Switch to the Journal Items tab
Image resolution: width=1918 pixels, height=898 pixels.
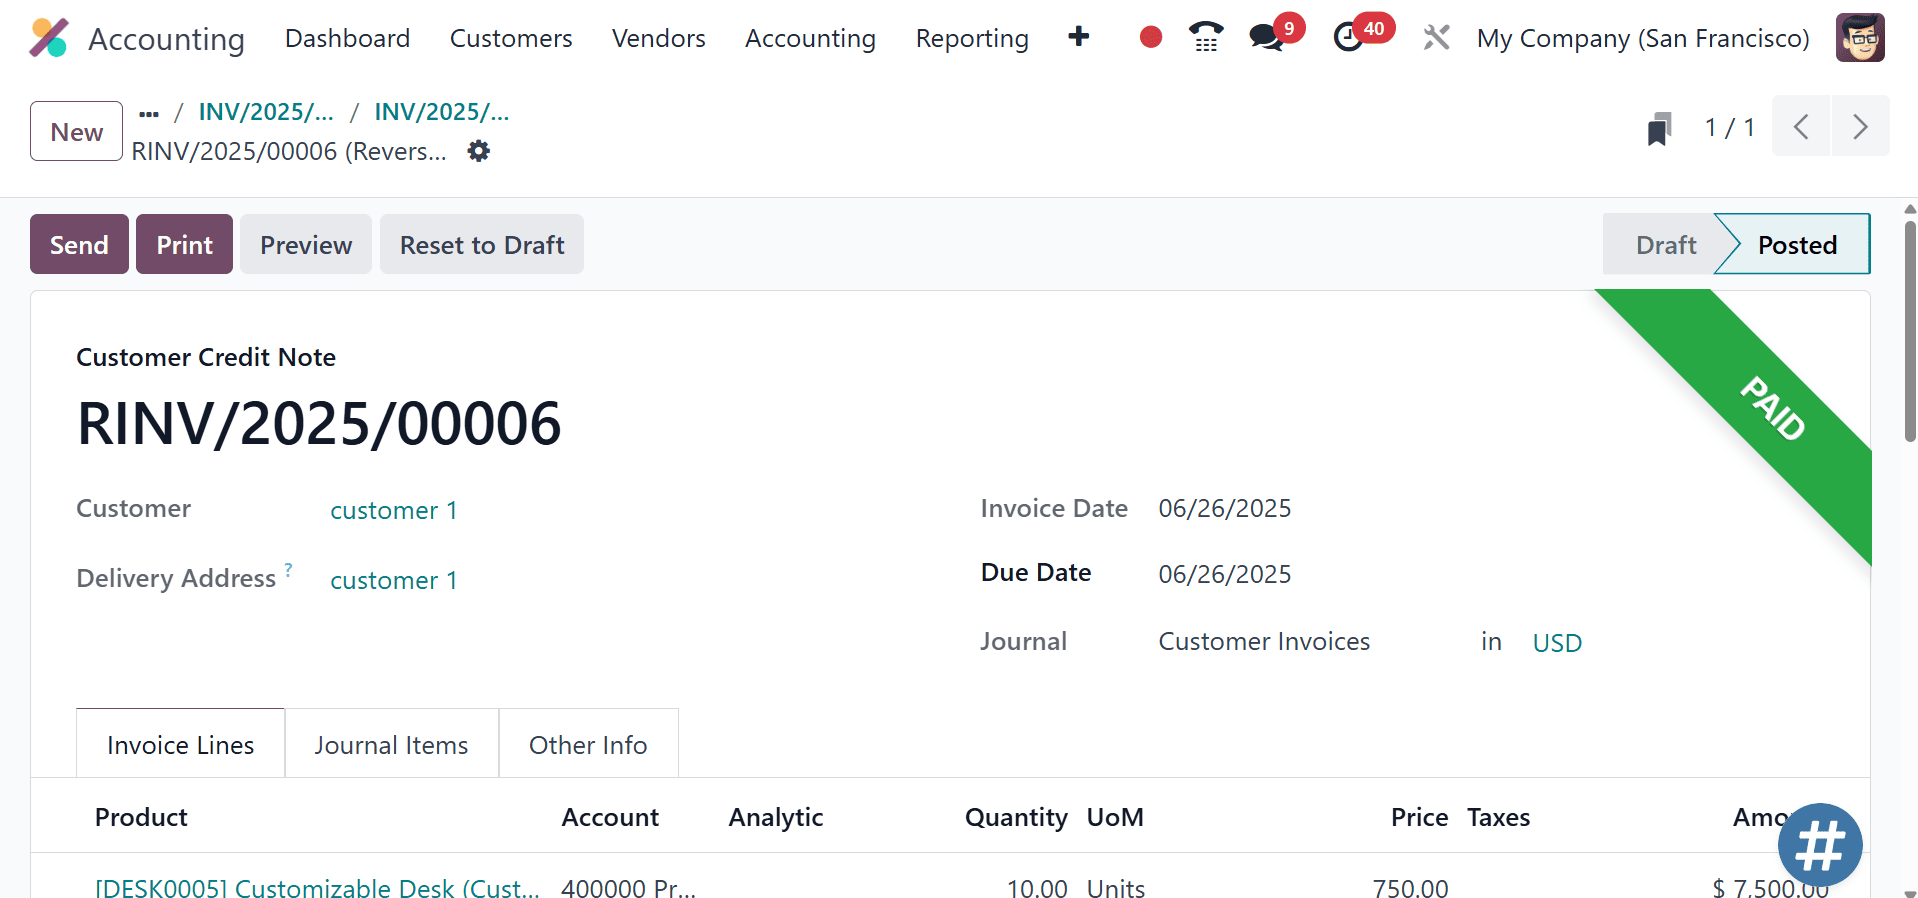pyautogui.click(x=391, y=744)
